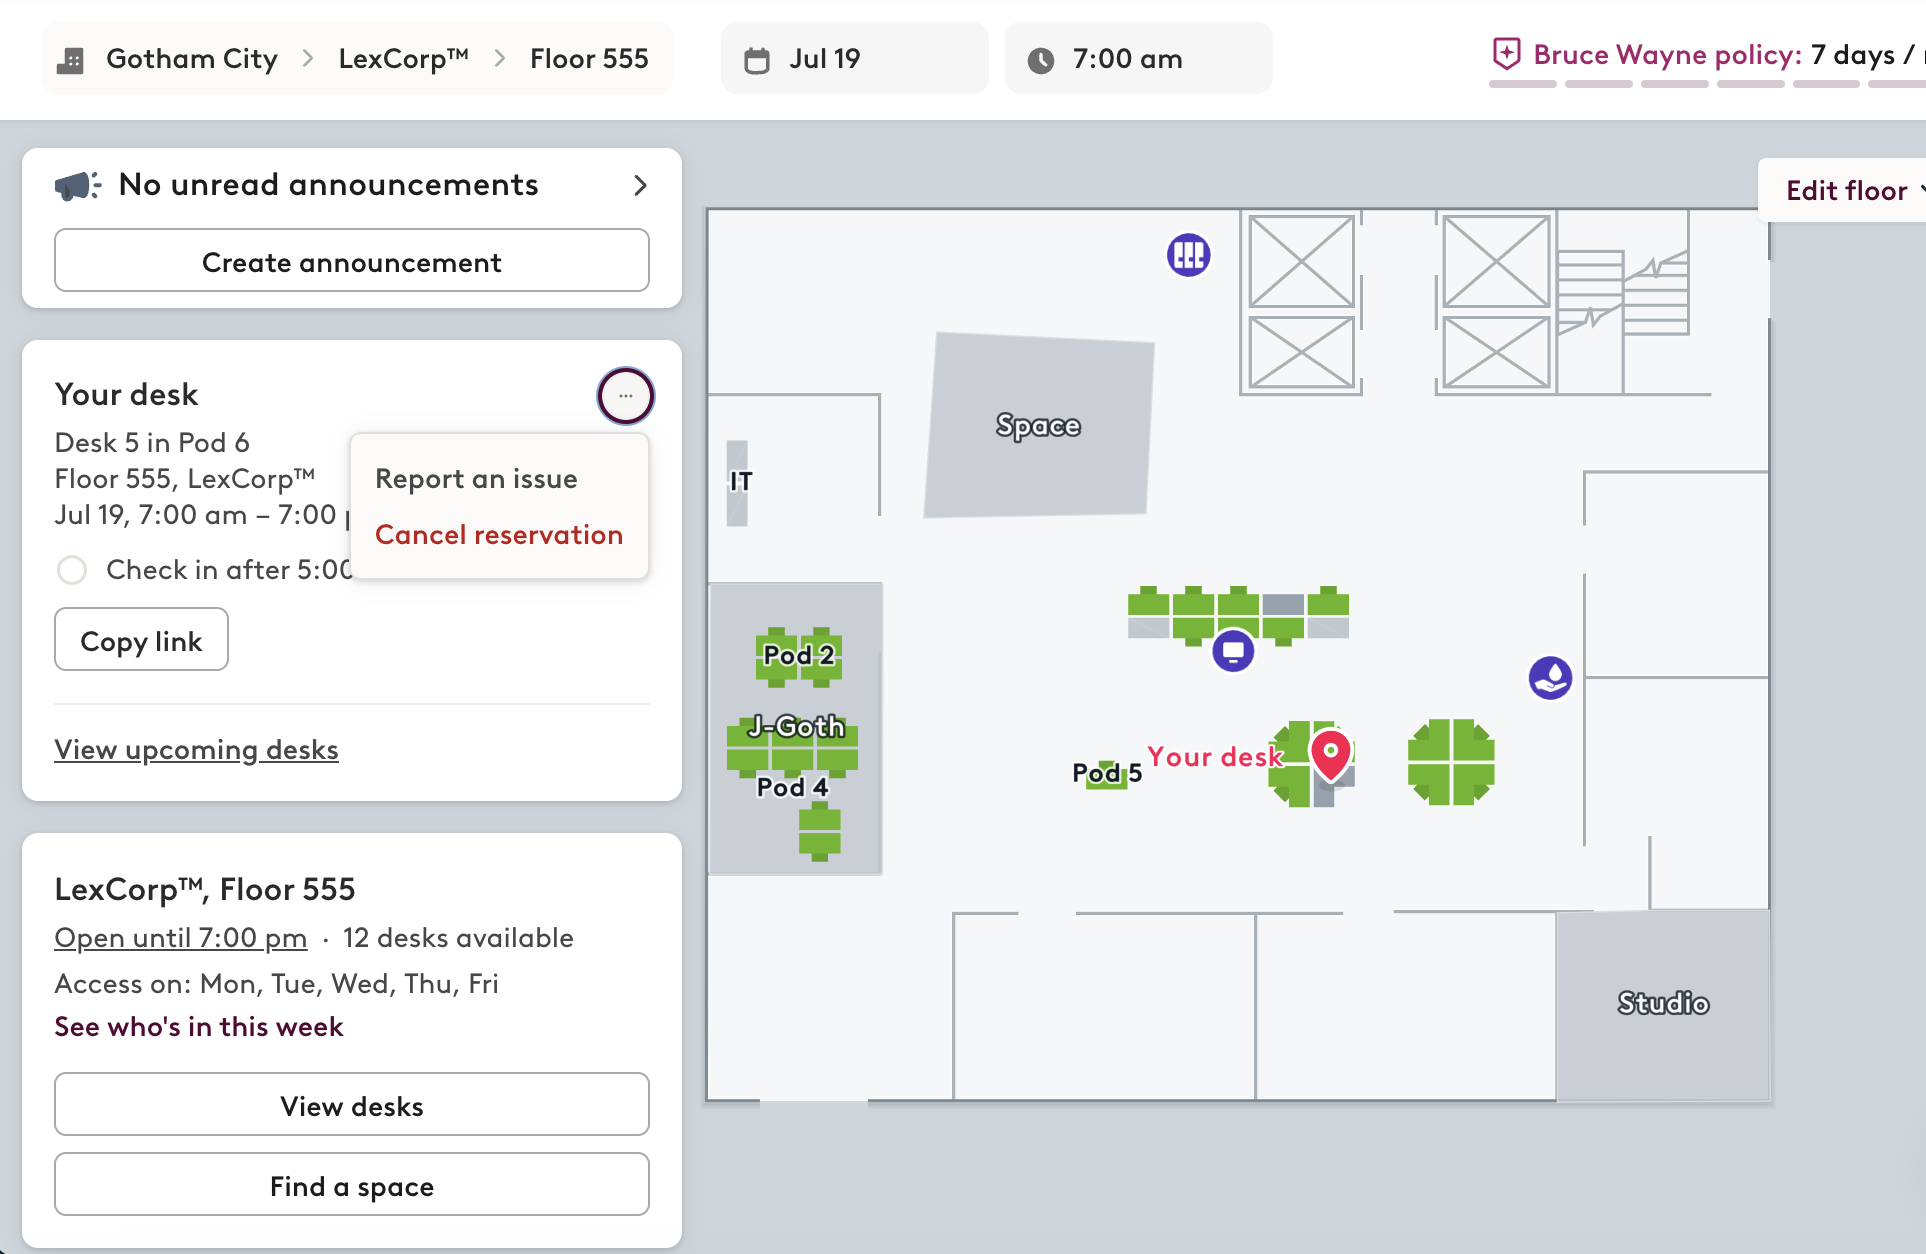Choose Cancel reservation from the menu

tap(499, 535)
